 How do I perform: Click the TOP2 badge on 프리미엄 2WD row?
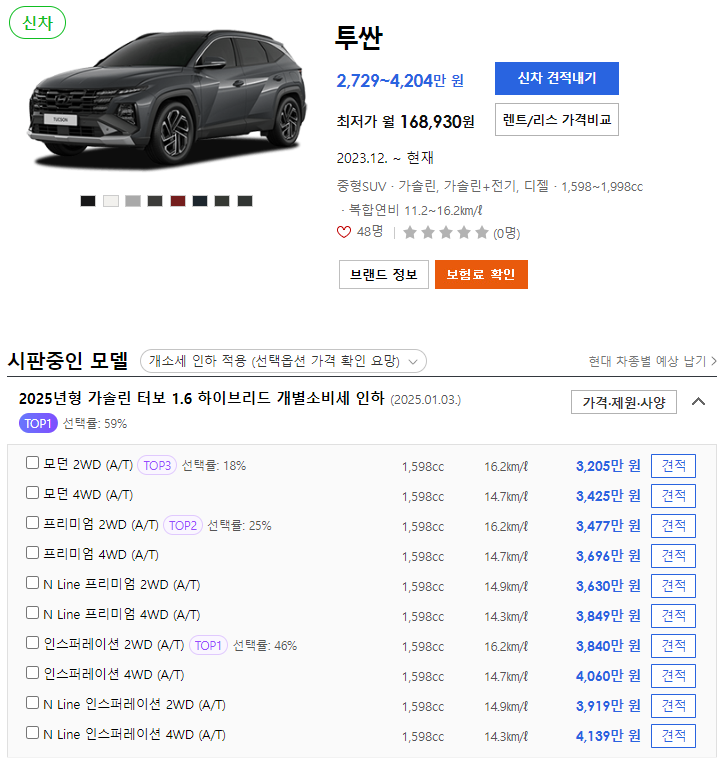(183, 525)
